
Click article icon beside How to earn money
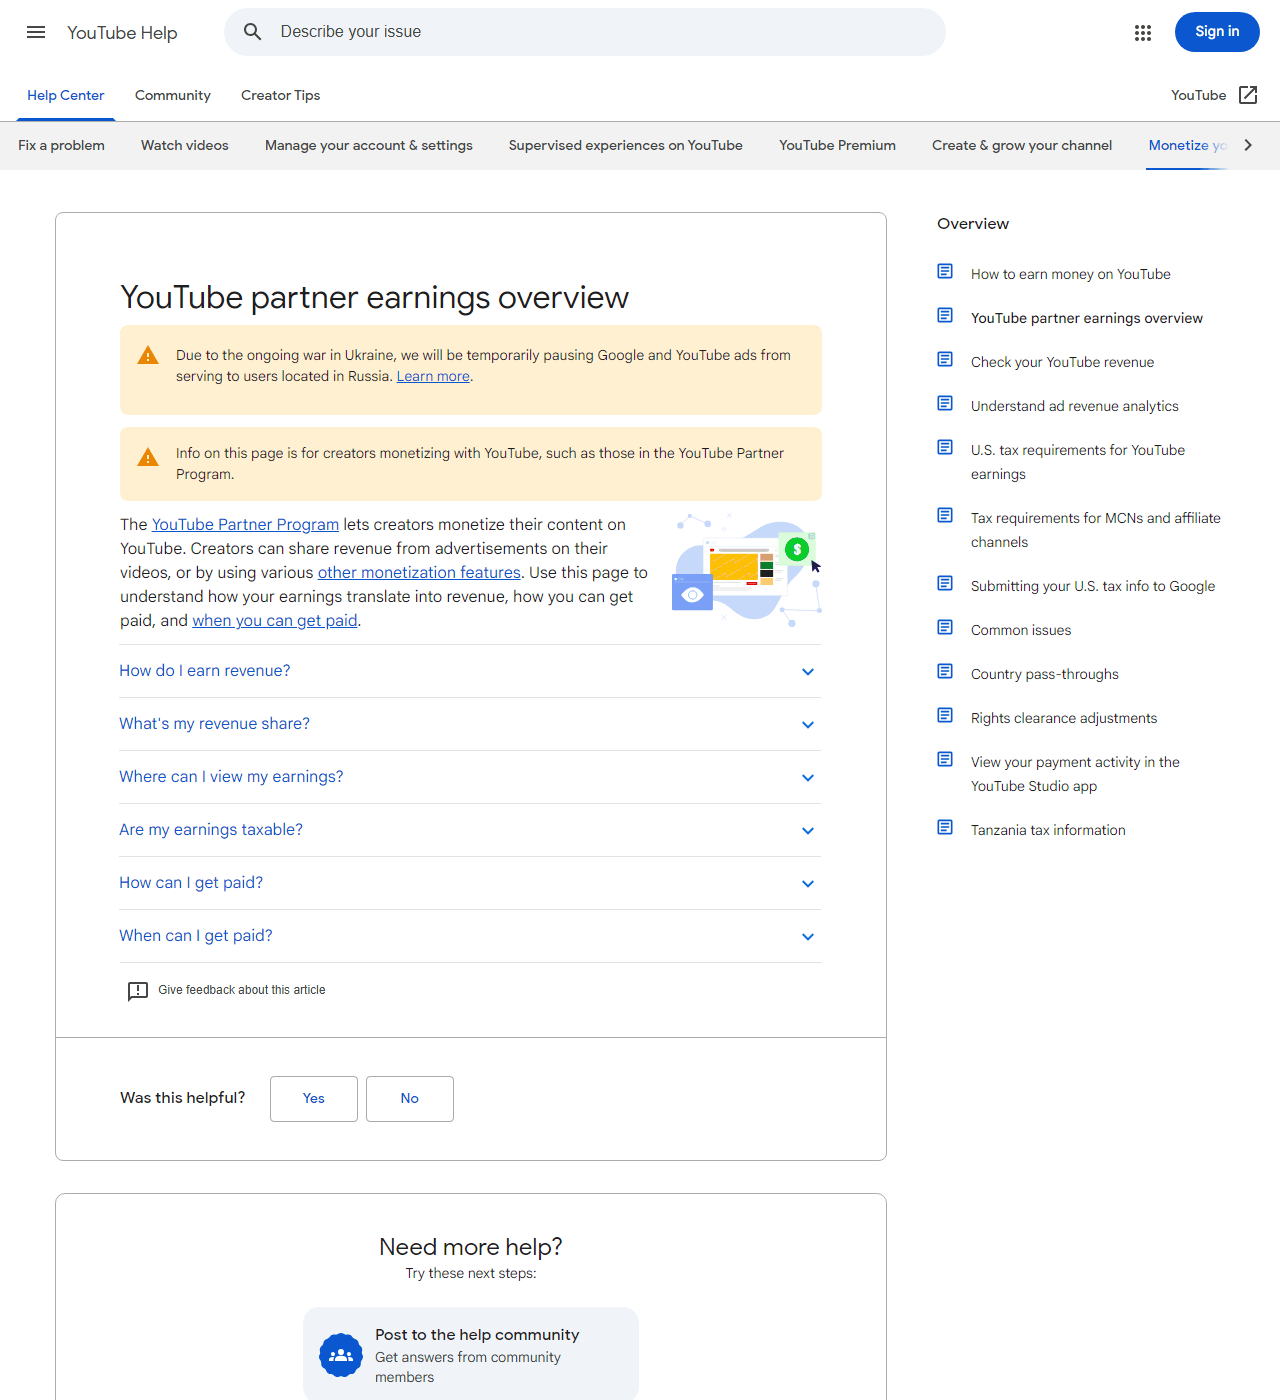945,271
